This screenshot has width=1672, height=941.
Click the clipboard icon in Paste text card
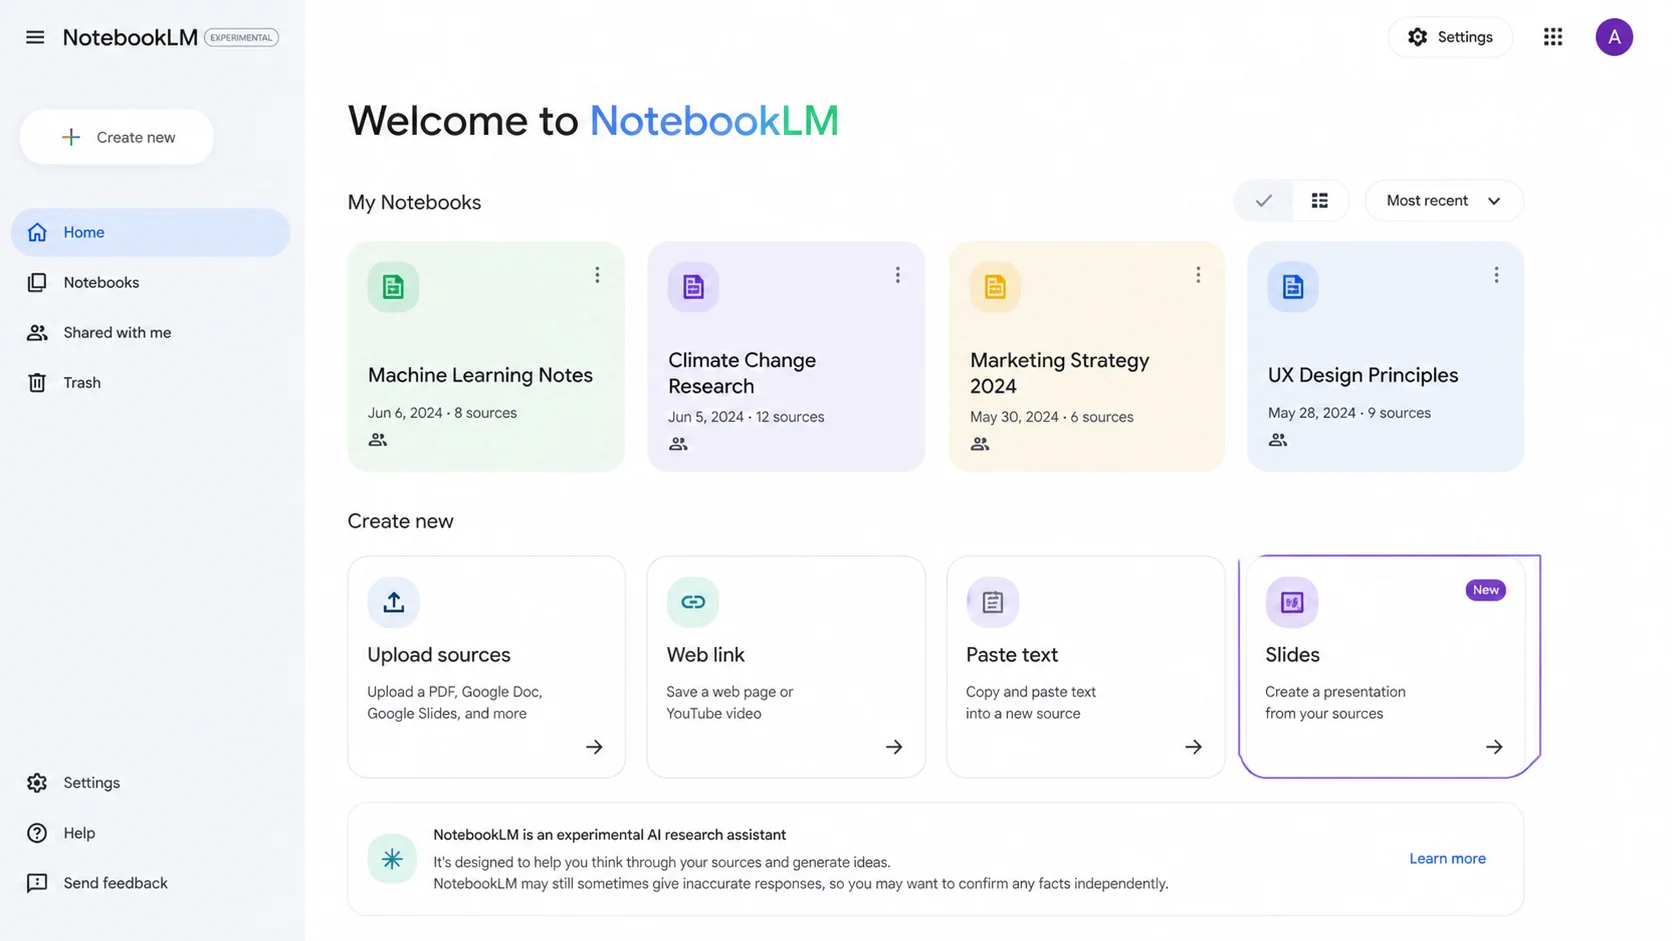click(992, 602)
